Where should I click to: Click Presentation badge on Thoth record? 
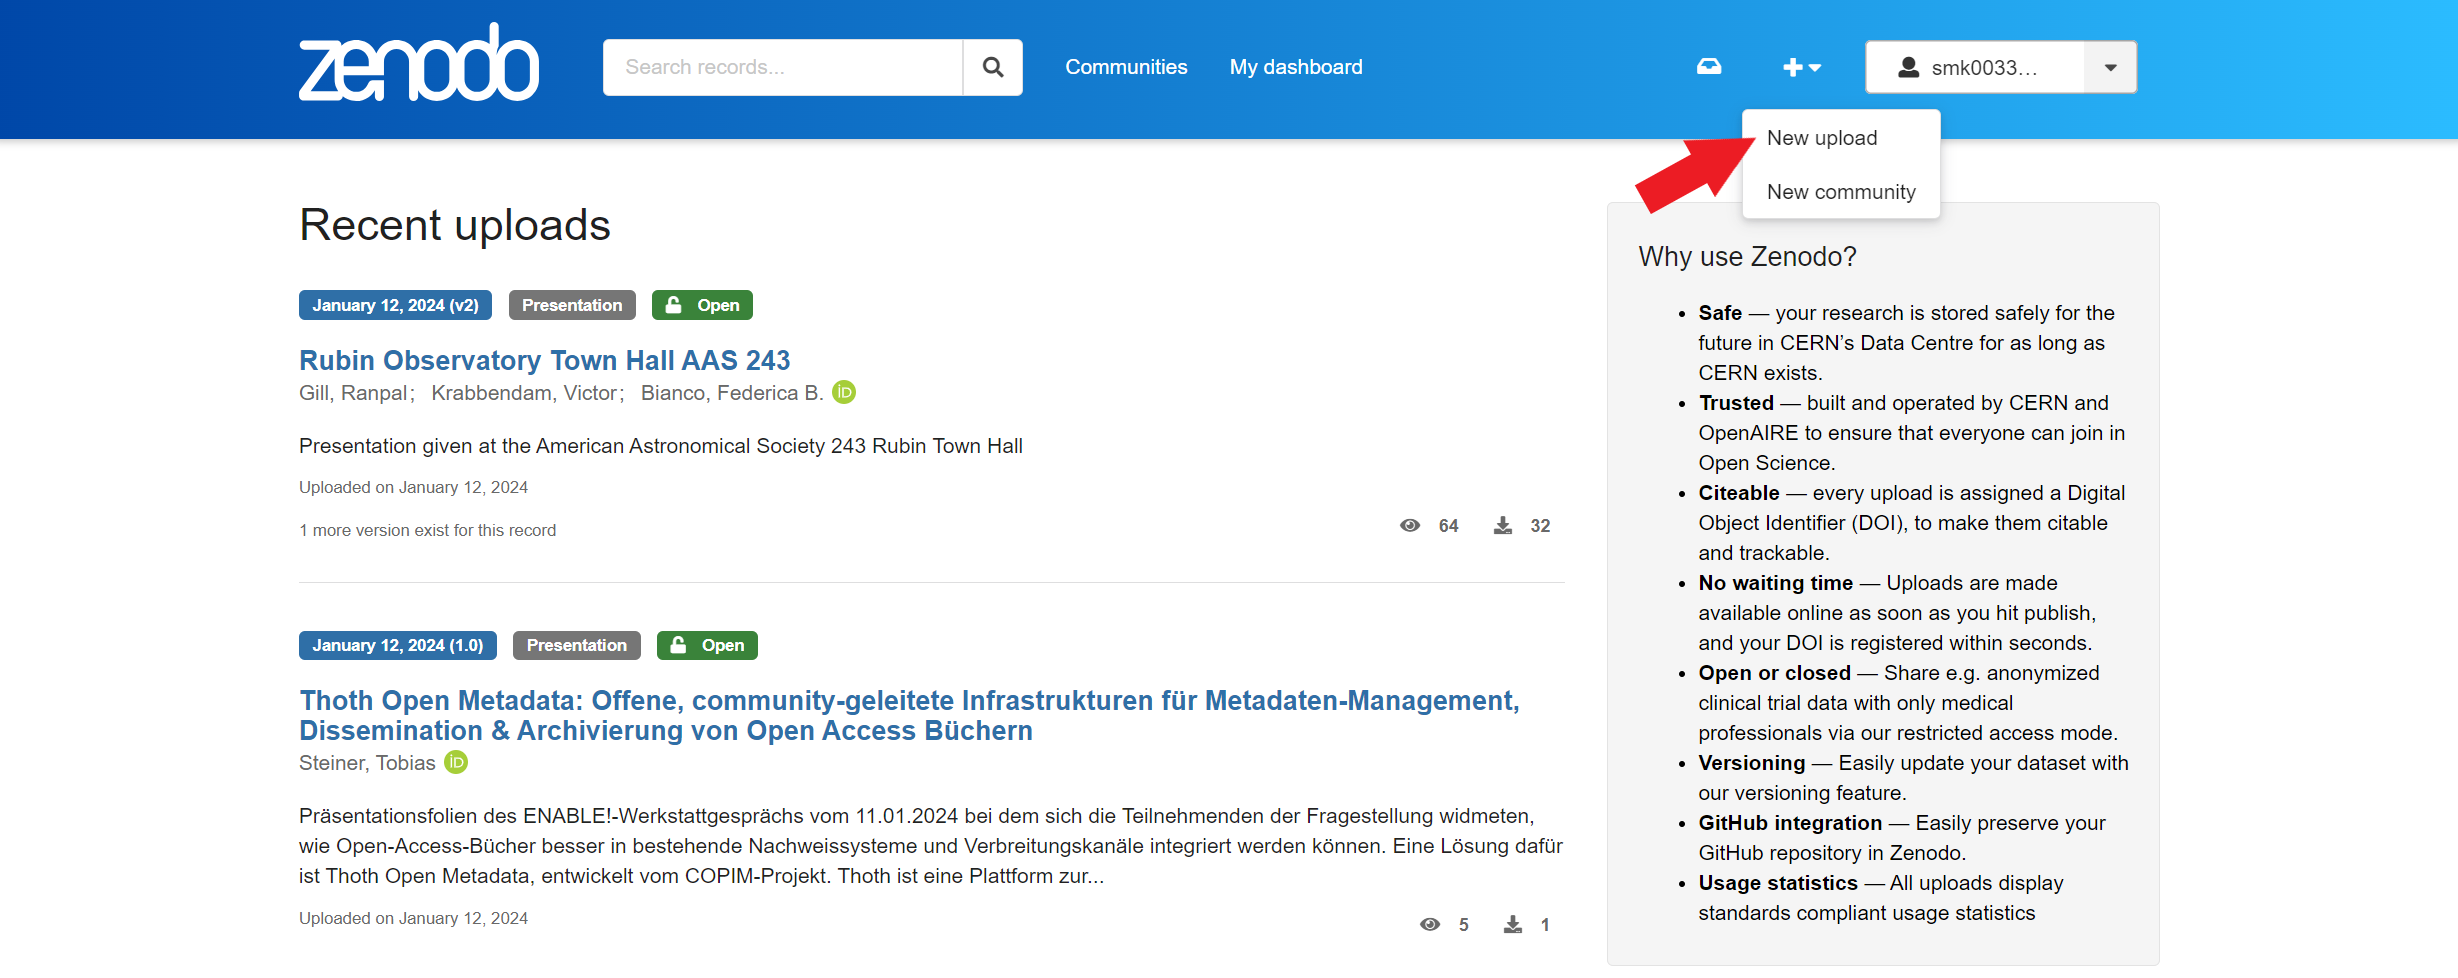(577, 645)
